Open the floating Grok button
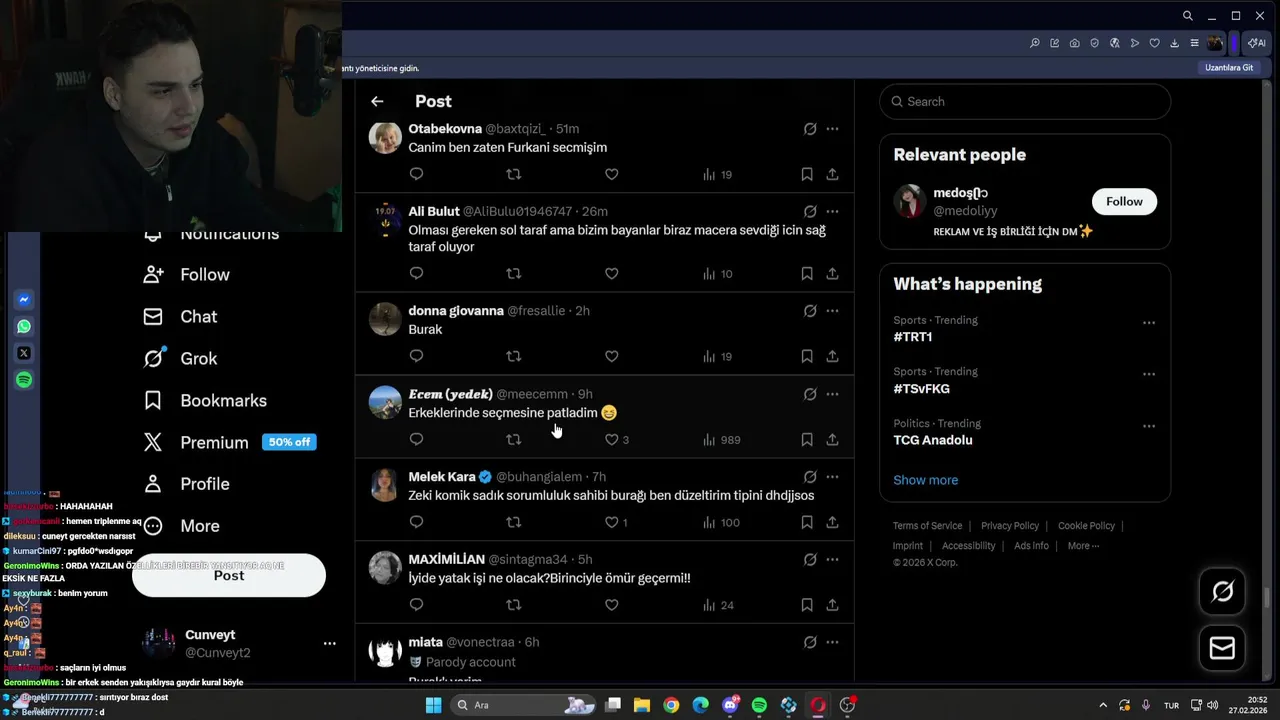Viewport: 1280px width, 720px height. pos(1222,592)
